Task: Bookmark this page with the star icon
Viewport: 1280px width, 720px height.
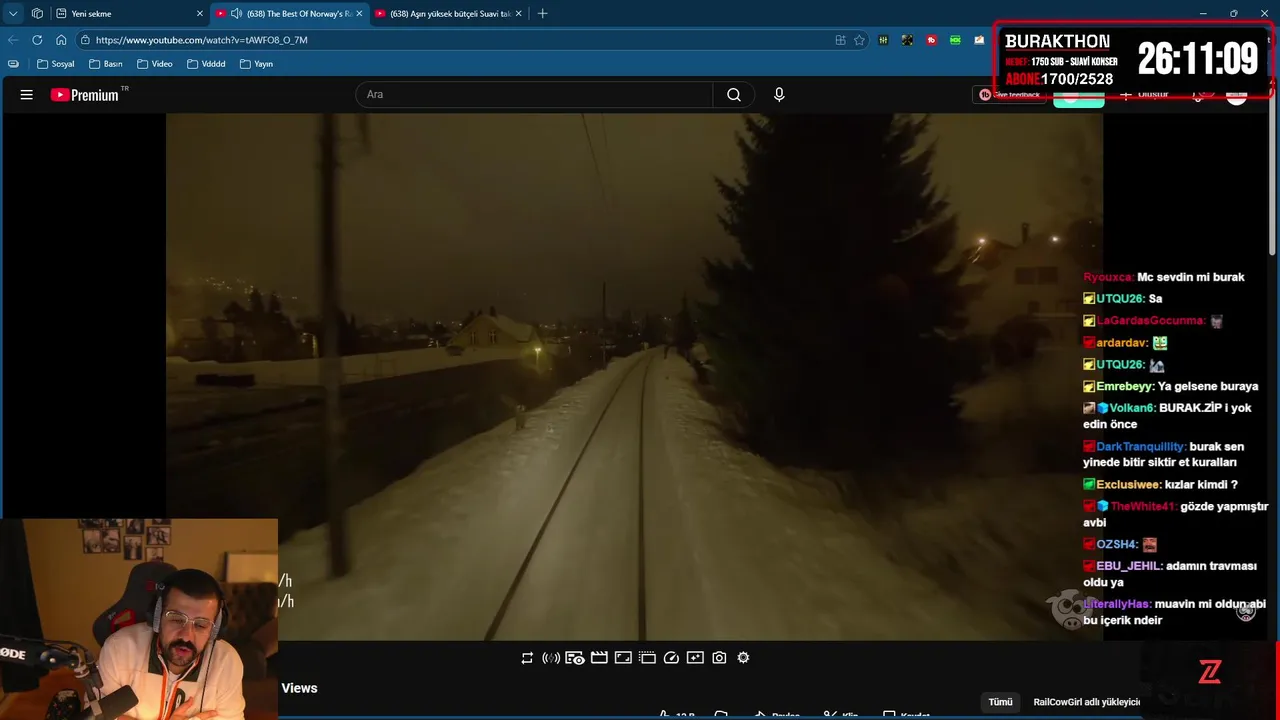Action: [x=859, y=40]
